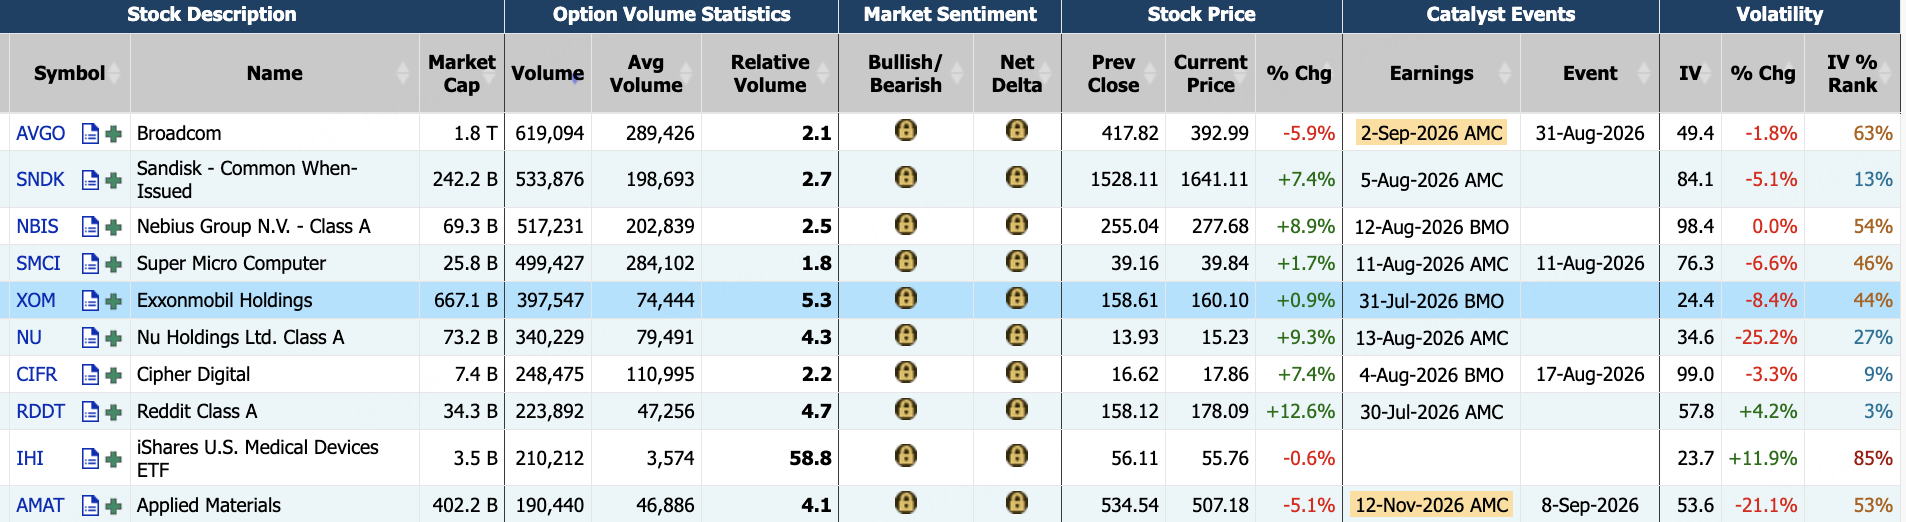Open the NBIS ticker link

37,226
